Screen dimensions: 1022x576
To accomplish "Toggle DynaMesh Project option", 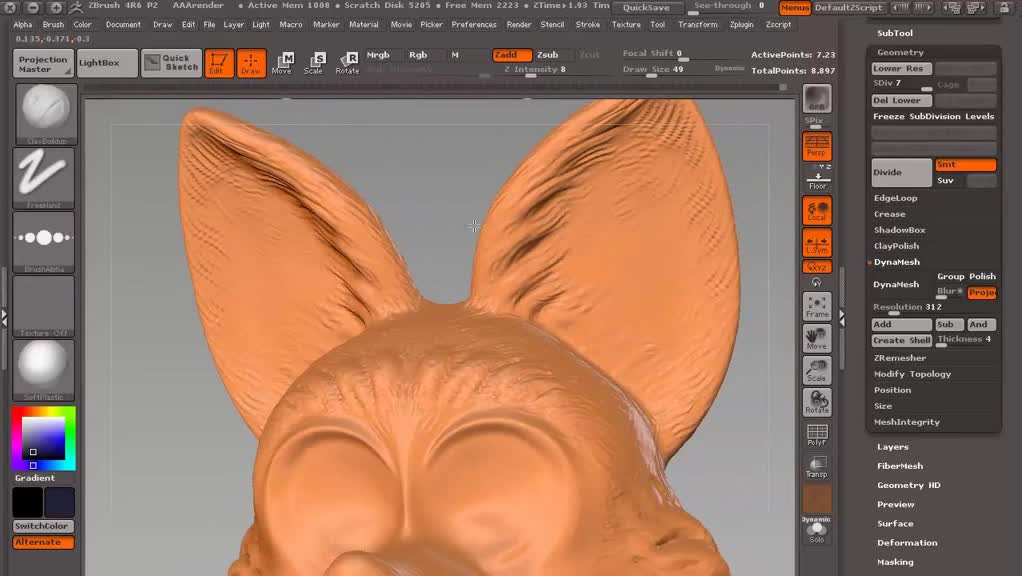I will pyautogui.click(x=982, y=292).
